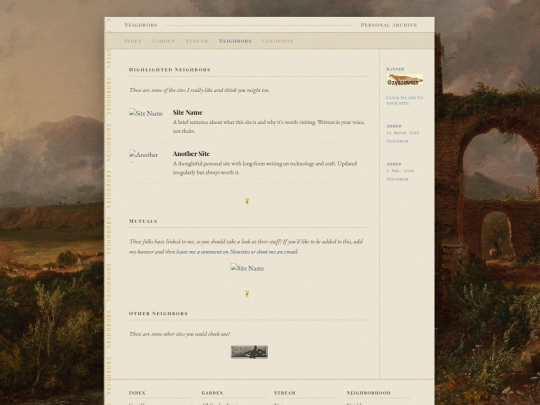The image size is (540, 405).
Task: Click the broken 'Another' image beside the second listing
Action: (143, 155)
